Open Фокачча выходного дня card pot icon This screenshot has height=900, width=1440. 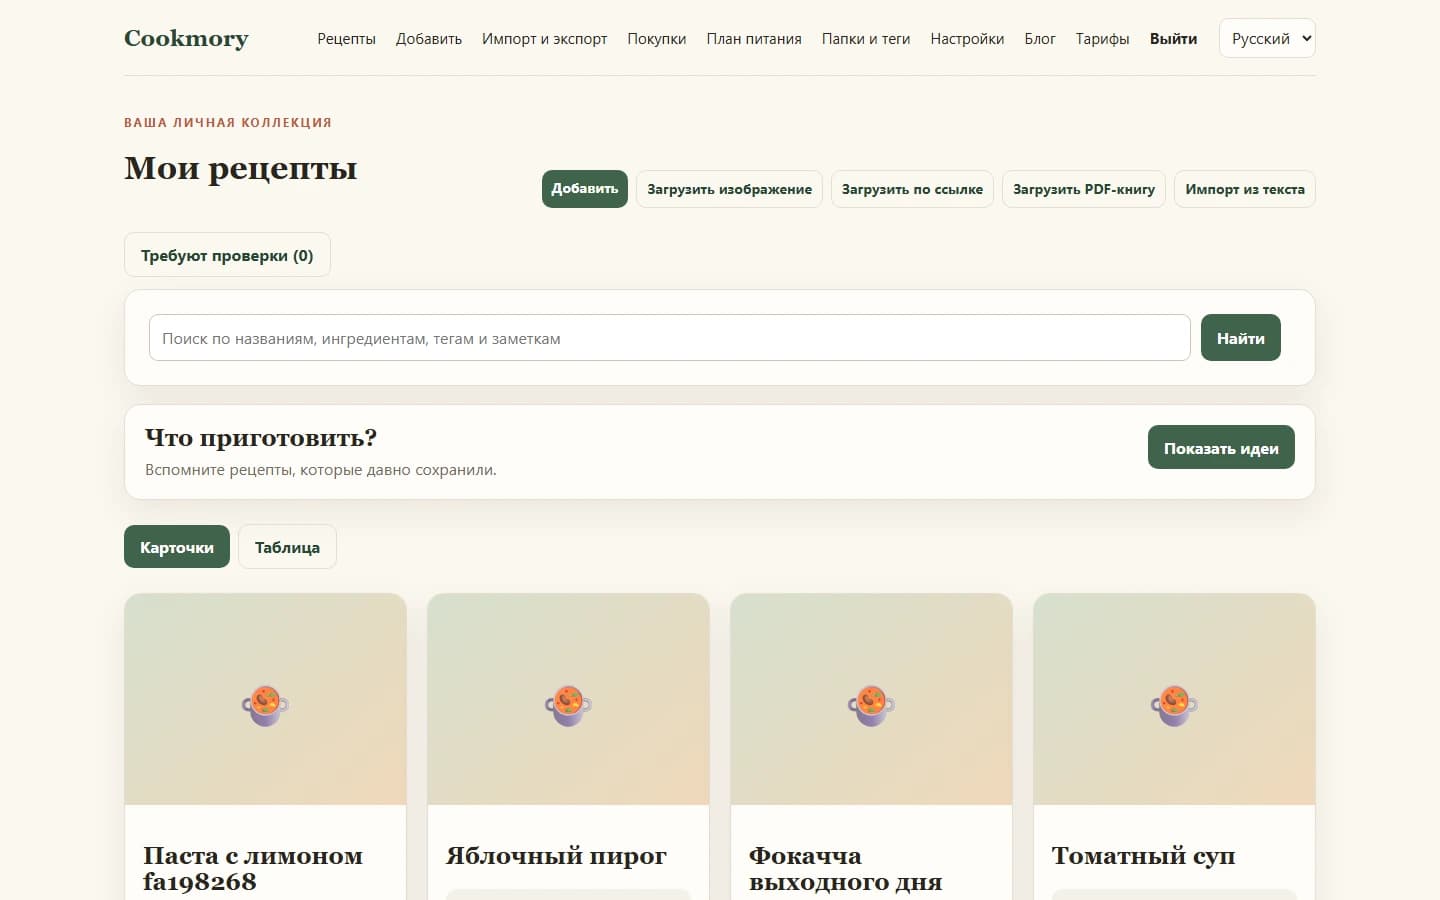click(871, 705)
